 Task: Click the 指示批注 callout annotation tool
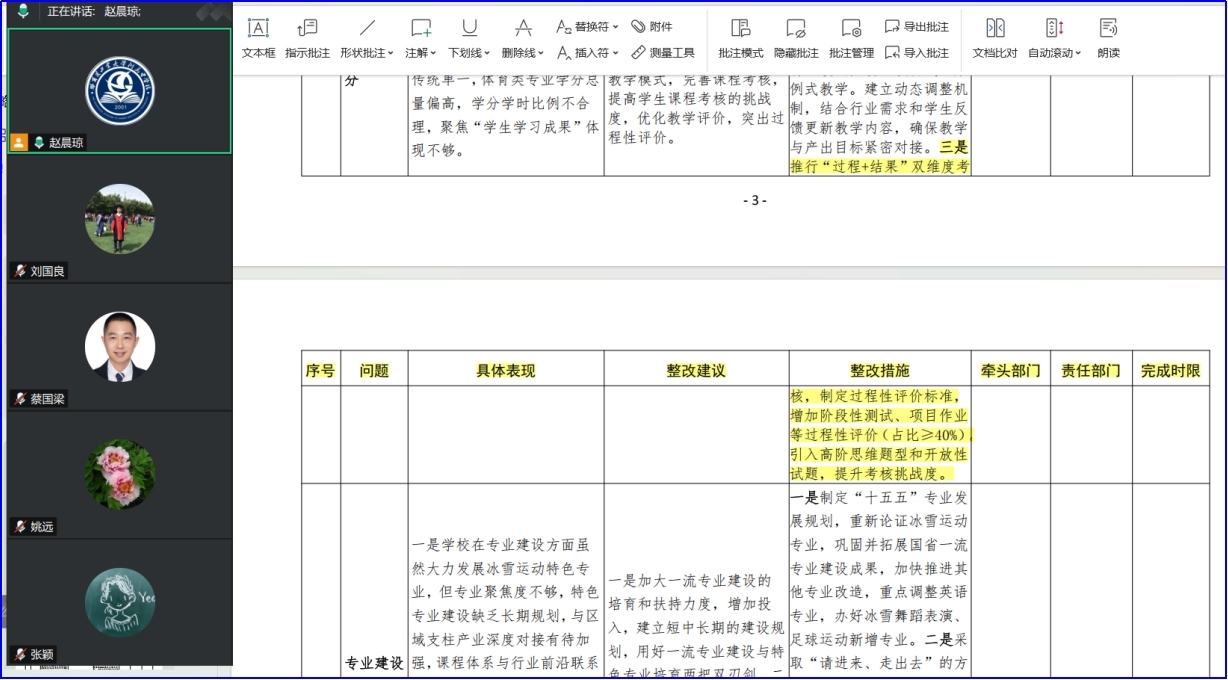pyautogui.click(x=307, y=38)
